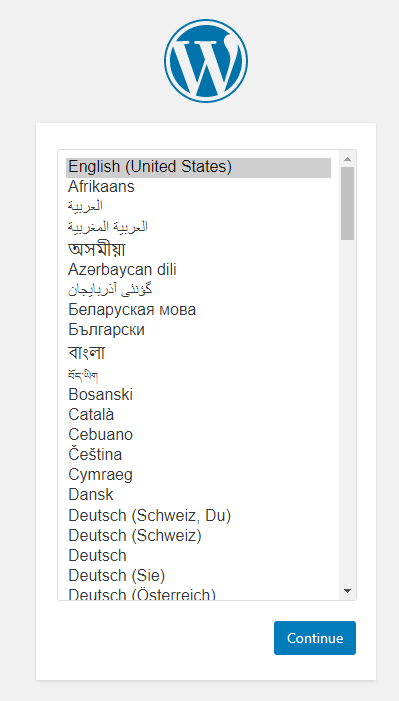The image size is (399, 701).
Task: Select Cebuano in the list
Action: 199,435
